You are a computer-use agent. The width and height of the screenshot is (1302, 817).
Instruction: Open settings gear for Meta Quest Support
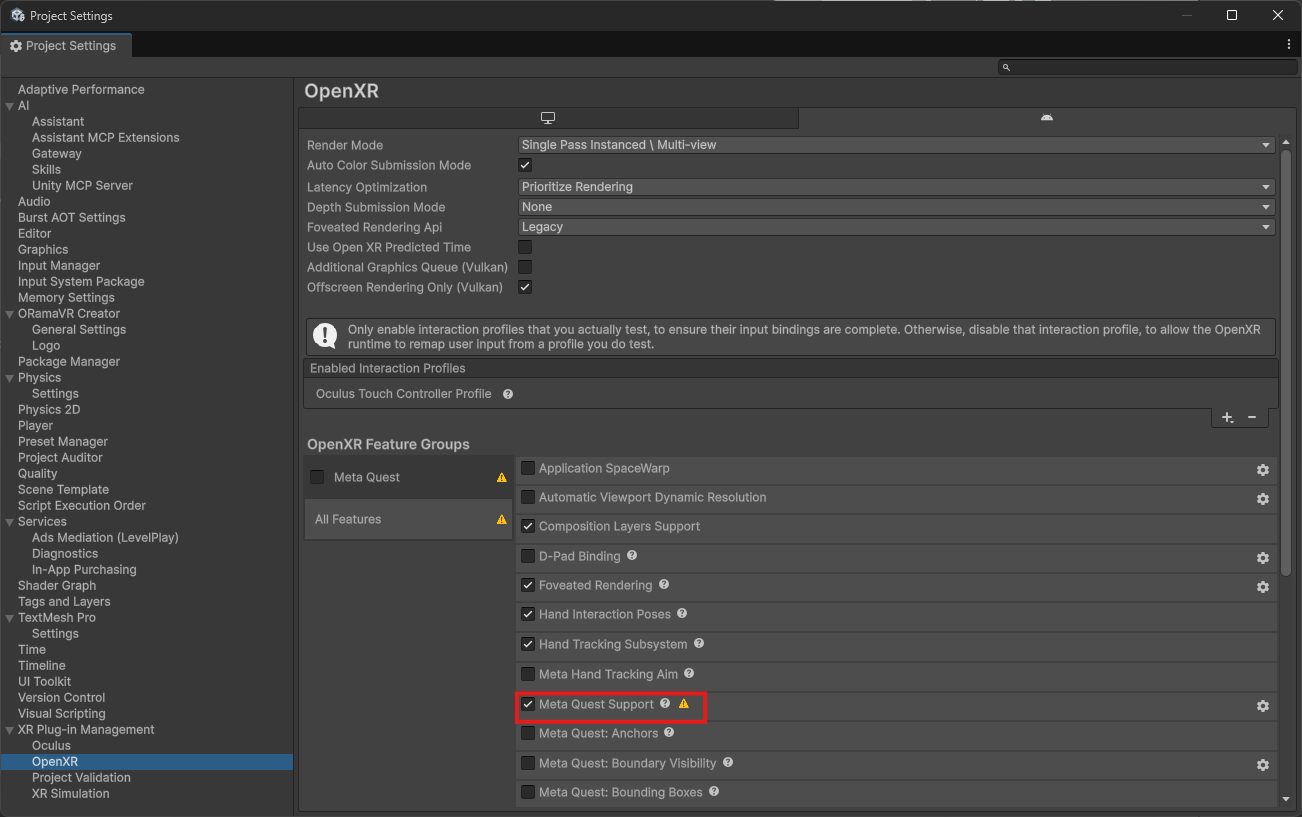point(1262,706)
